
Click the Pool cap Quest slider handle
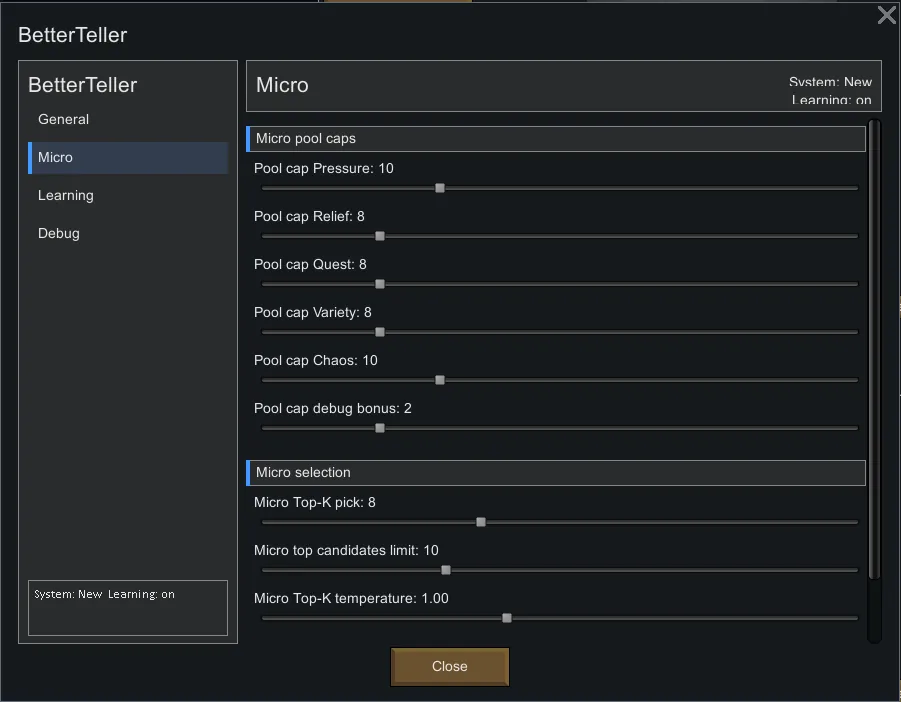pos(380,284)
